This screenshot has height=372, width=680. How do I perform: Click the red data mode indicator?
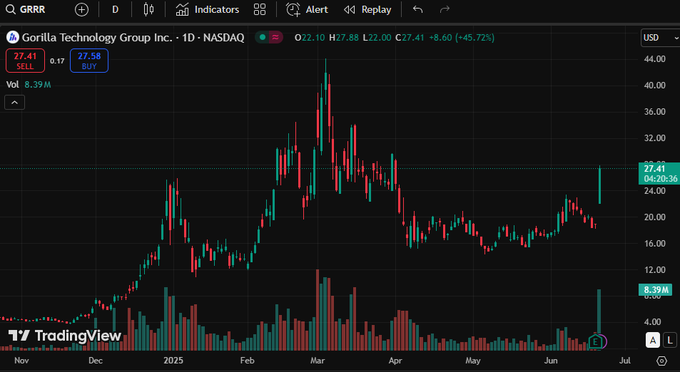(x=275, y=38)
